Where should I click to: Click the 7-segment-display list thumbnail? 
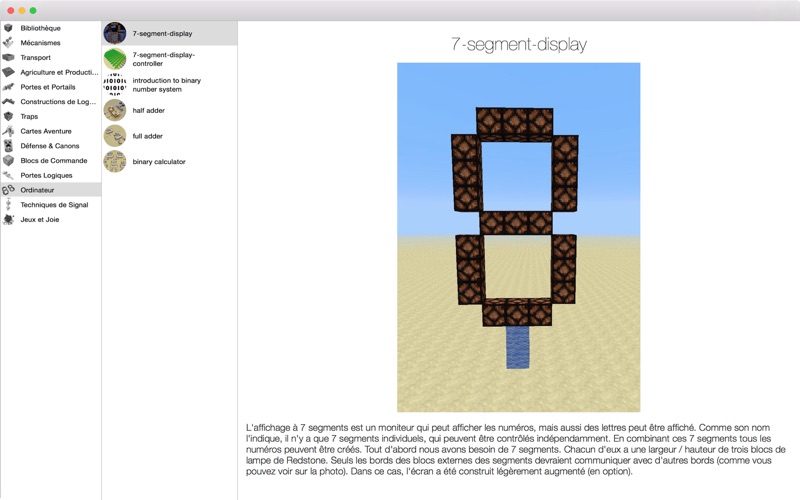click(115, 33)
